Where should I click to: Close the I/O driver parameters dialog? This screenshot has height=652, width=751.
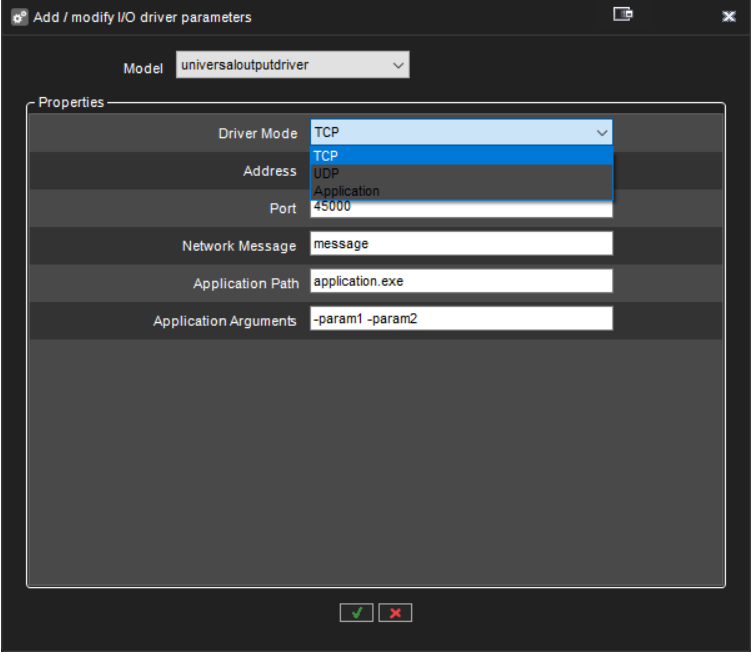pyautogui.click(x=729, y=17)
